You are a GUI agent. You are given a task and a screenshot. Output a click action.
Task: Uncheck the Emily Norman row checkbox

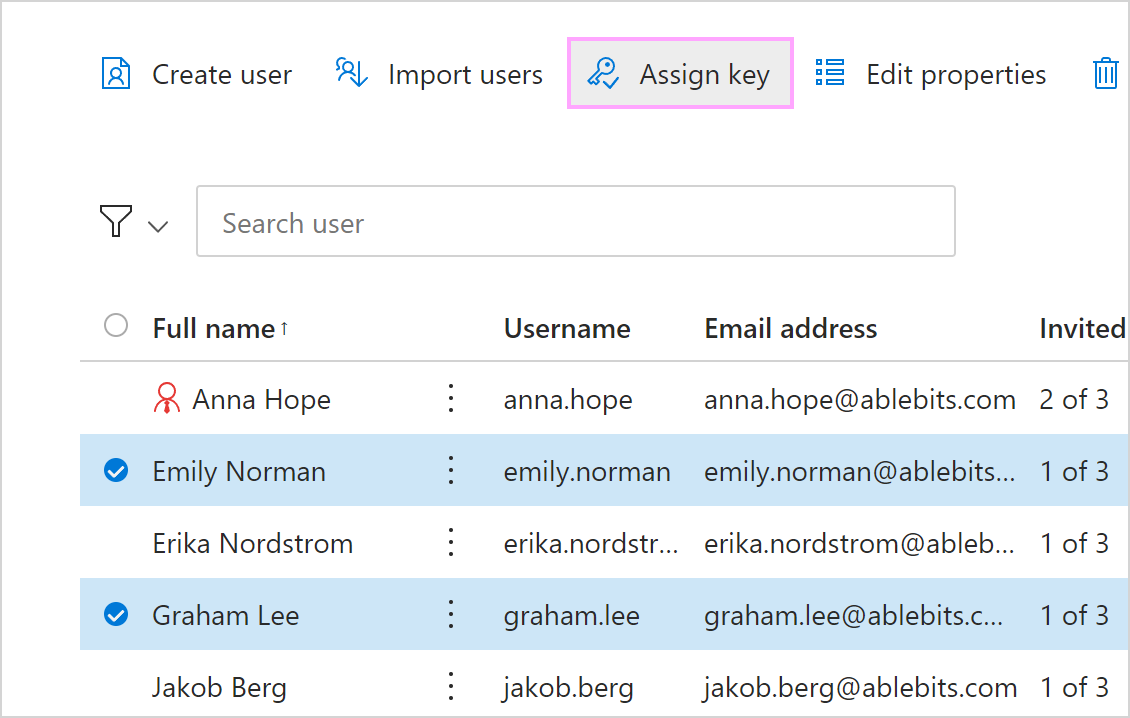point(116,470)
